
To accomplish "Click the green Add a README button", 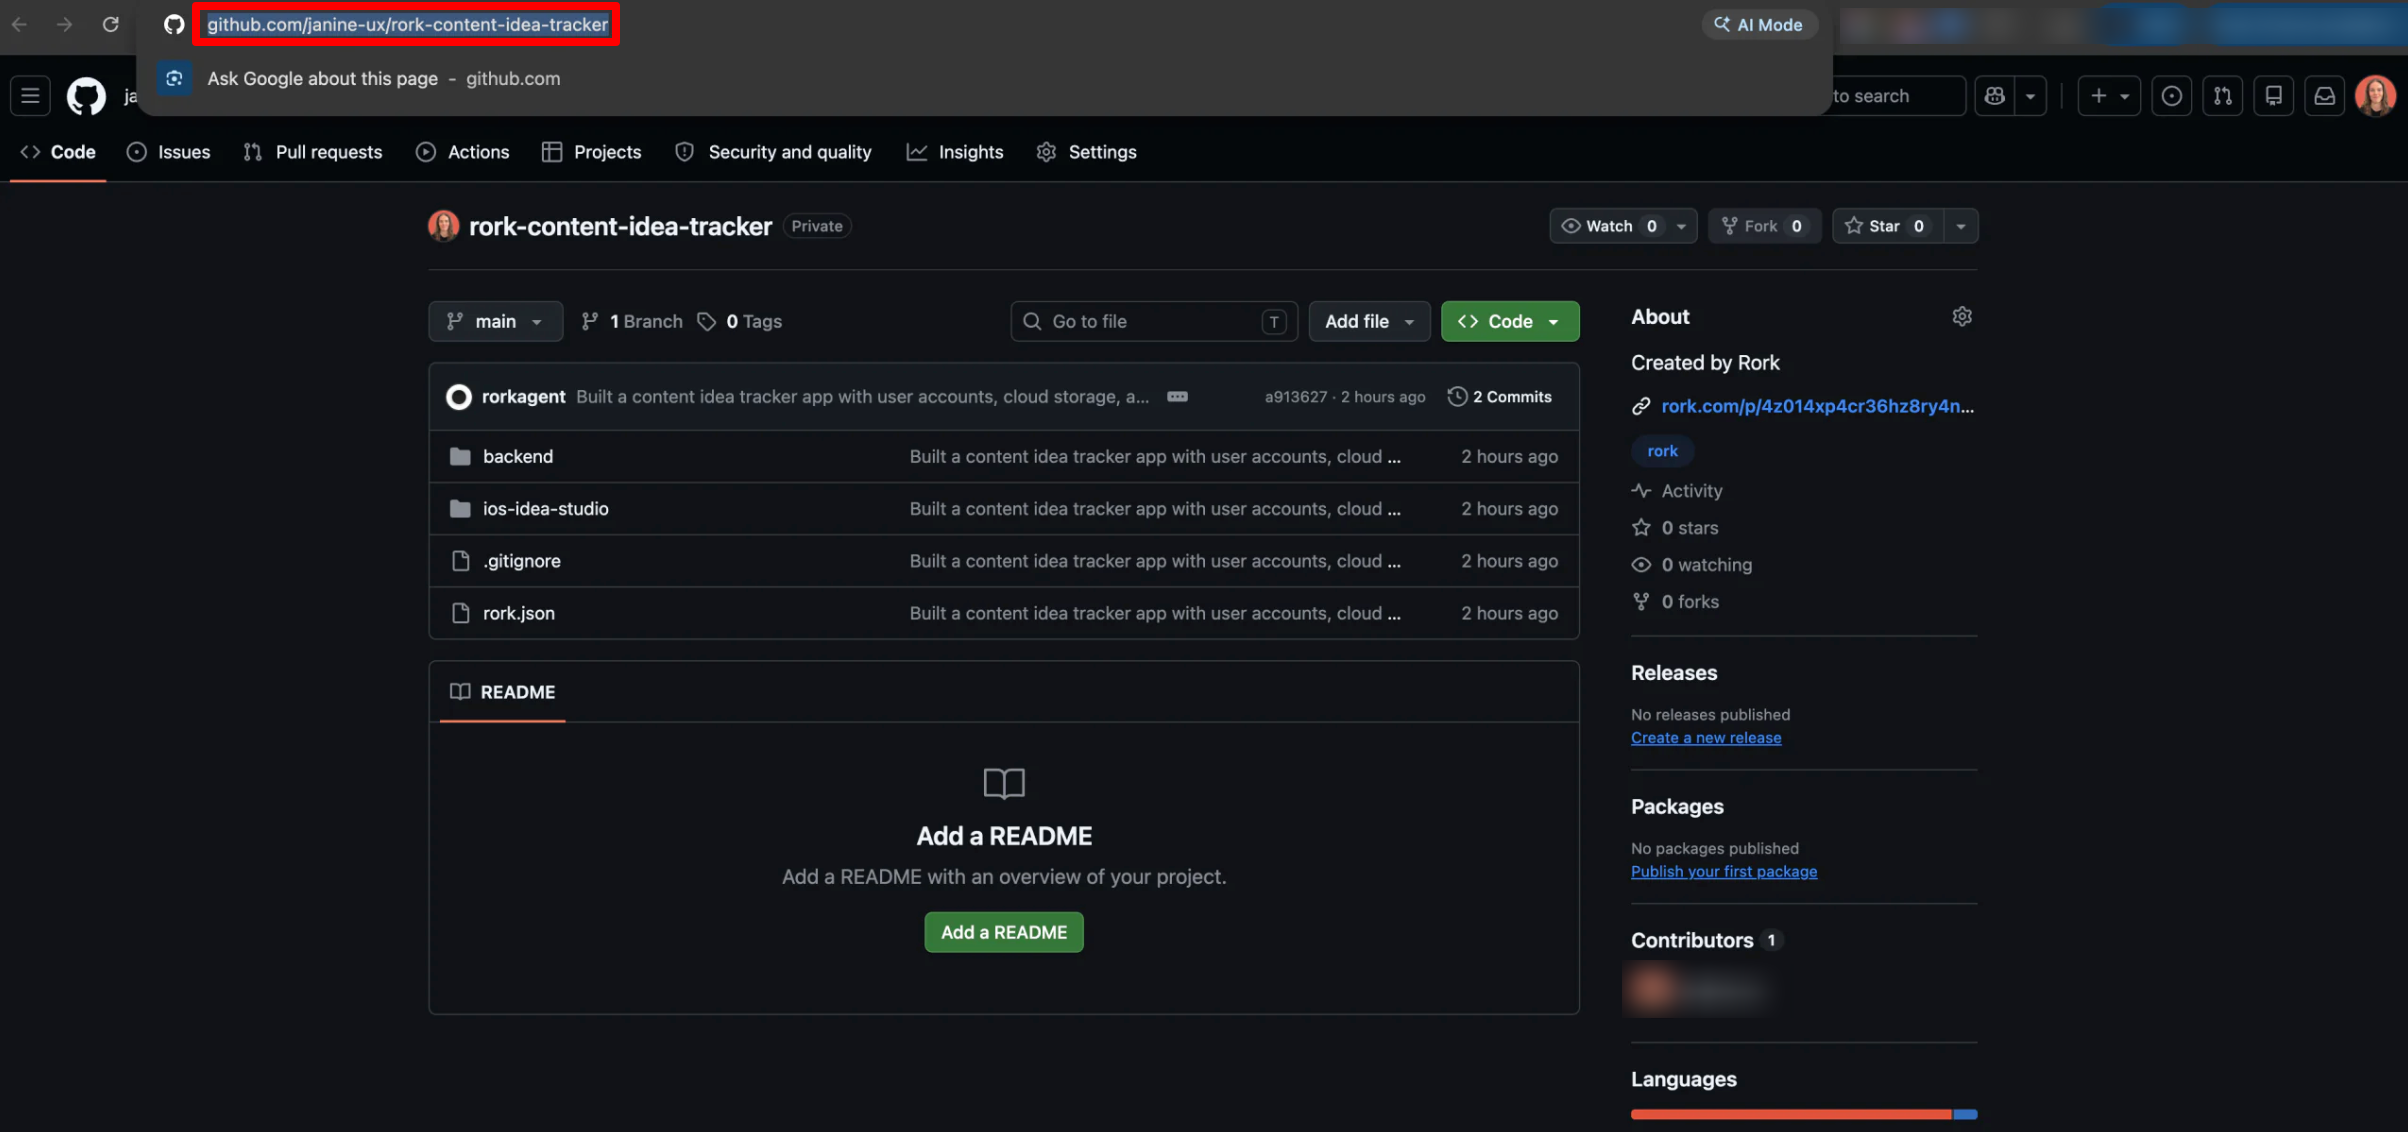I will tap(1003, 932).
